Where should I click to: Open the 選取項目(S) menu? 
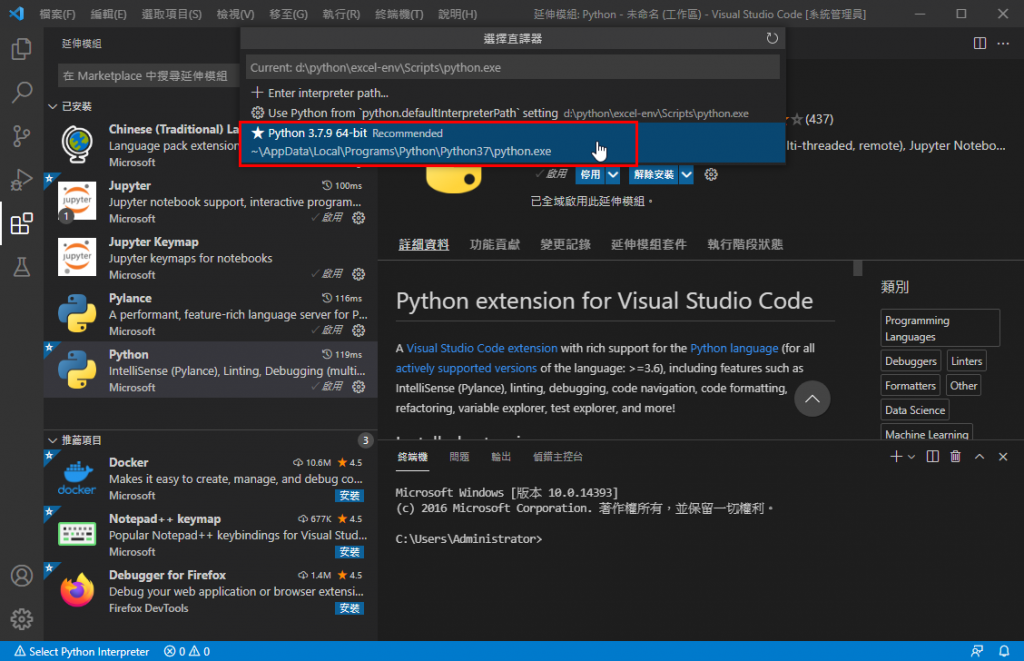pyautogui.click(x=172, y=14)
